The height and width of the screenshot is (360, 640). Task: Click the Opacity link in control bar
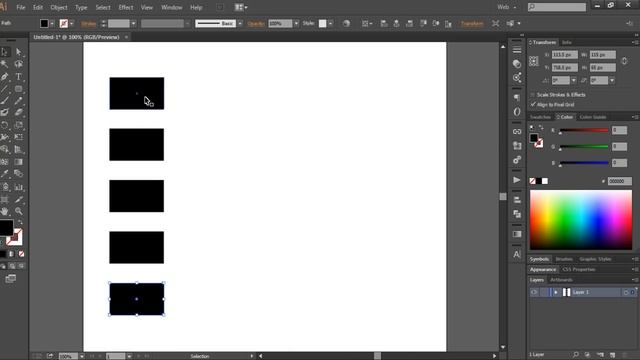(256, 24)
